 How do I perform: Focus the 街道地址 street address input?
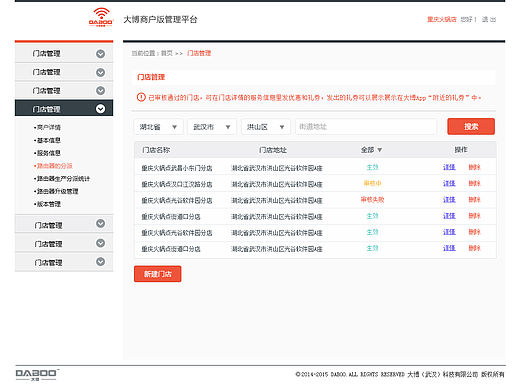click(x=366, y=127)
